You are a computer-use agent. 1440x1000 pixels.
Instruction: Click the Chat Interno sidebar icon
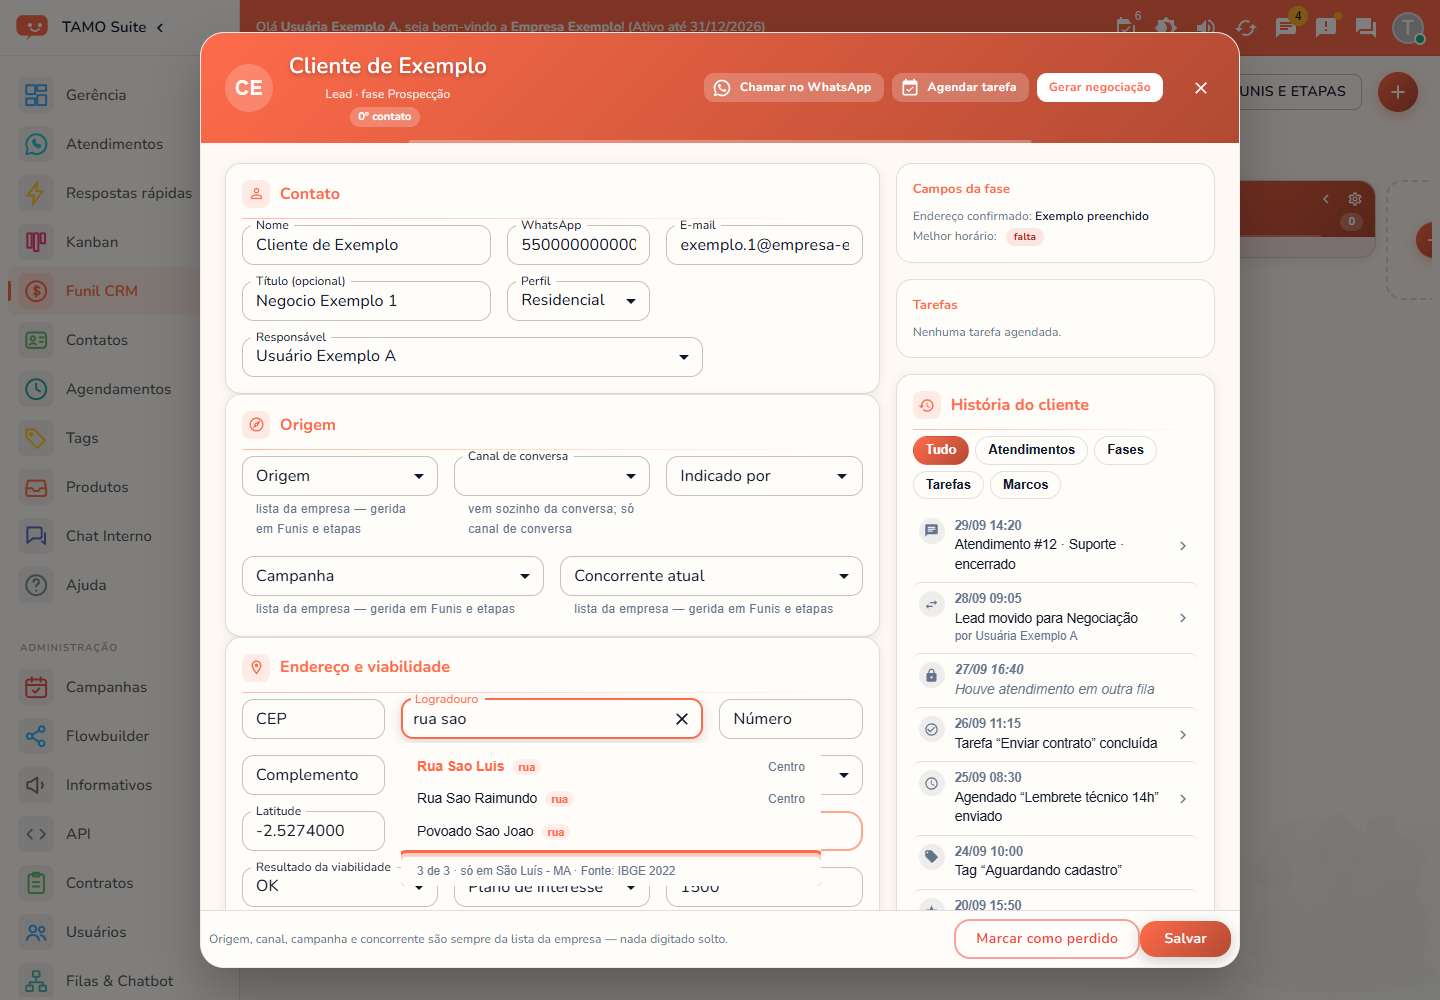point(36,536)
